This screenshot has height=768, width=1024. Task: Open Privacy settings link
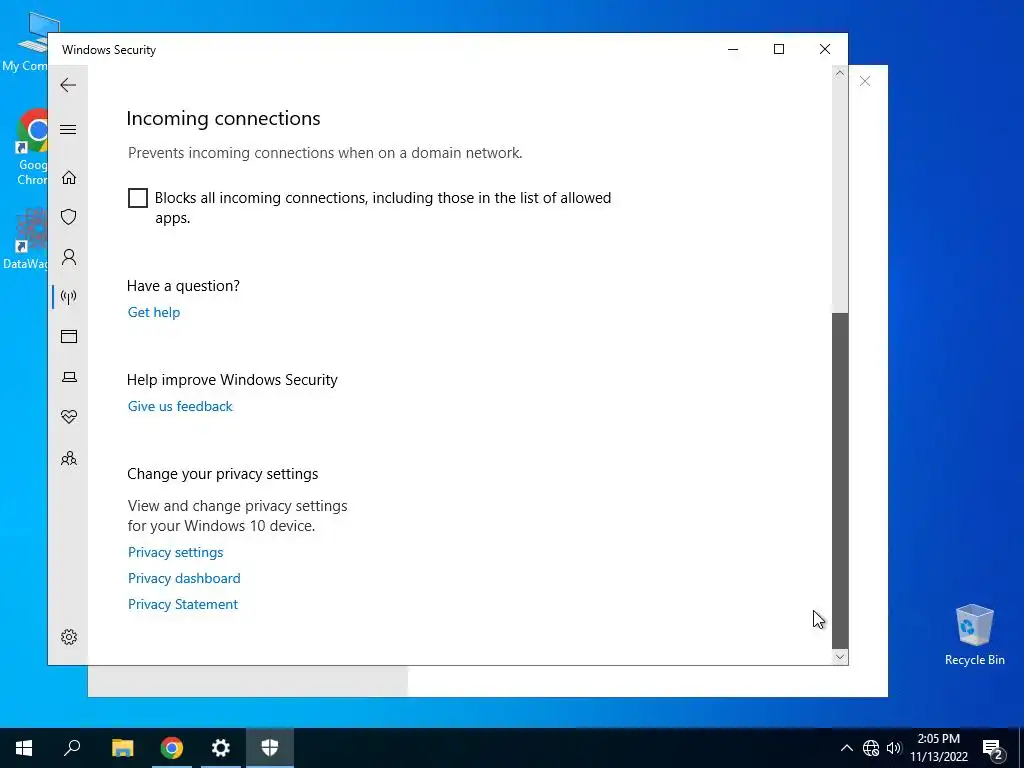[x=176, y=552]
